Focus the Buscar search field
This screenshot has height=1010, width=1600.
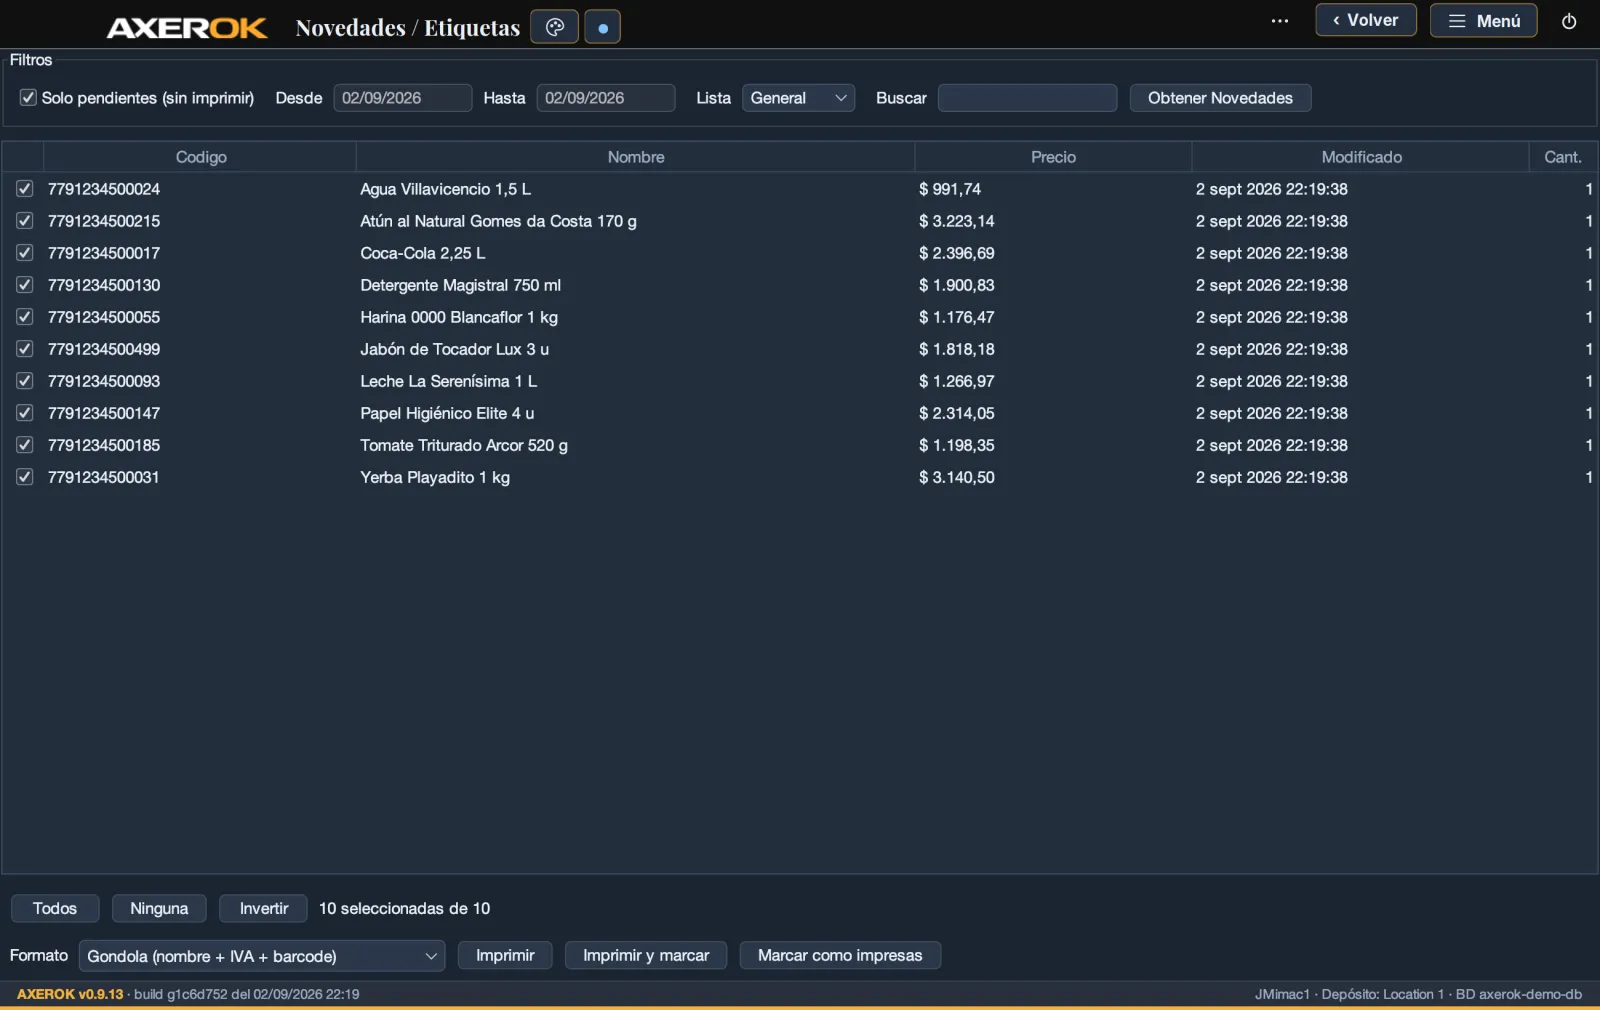pyautogui.click(x=1027, y=98)
